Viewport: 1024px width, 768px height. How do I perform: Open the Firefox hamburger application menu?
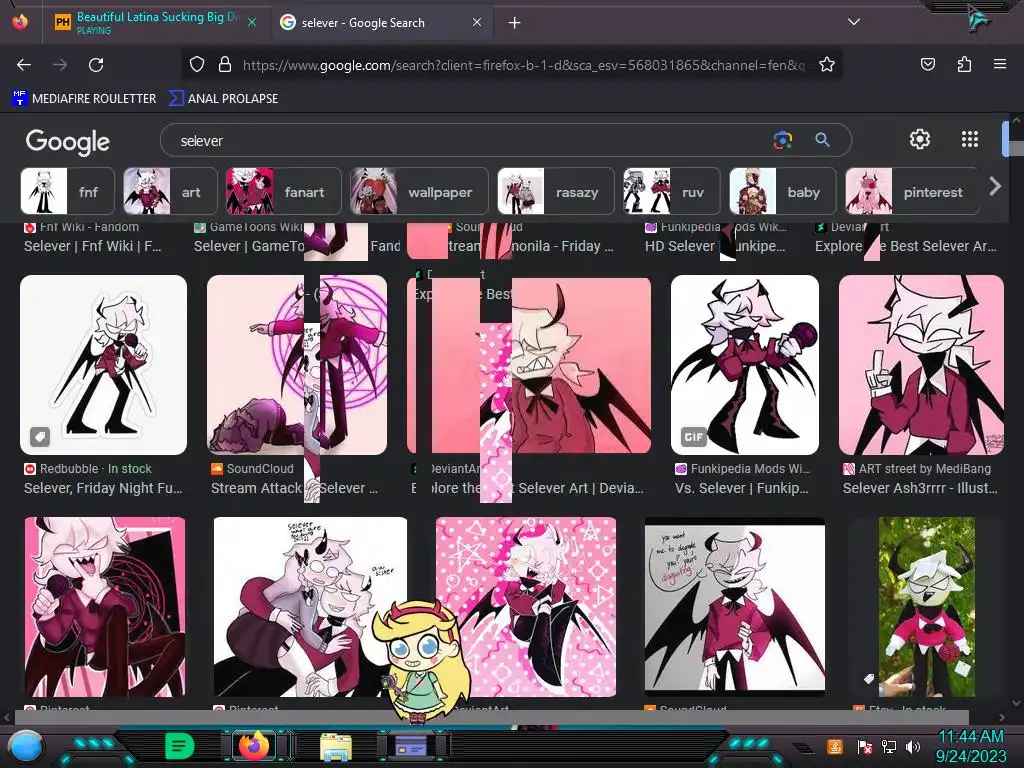pos(999,65)
